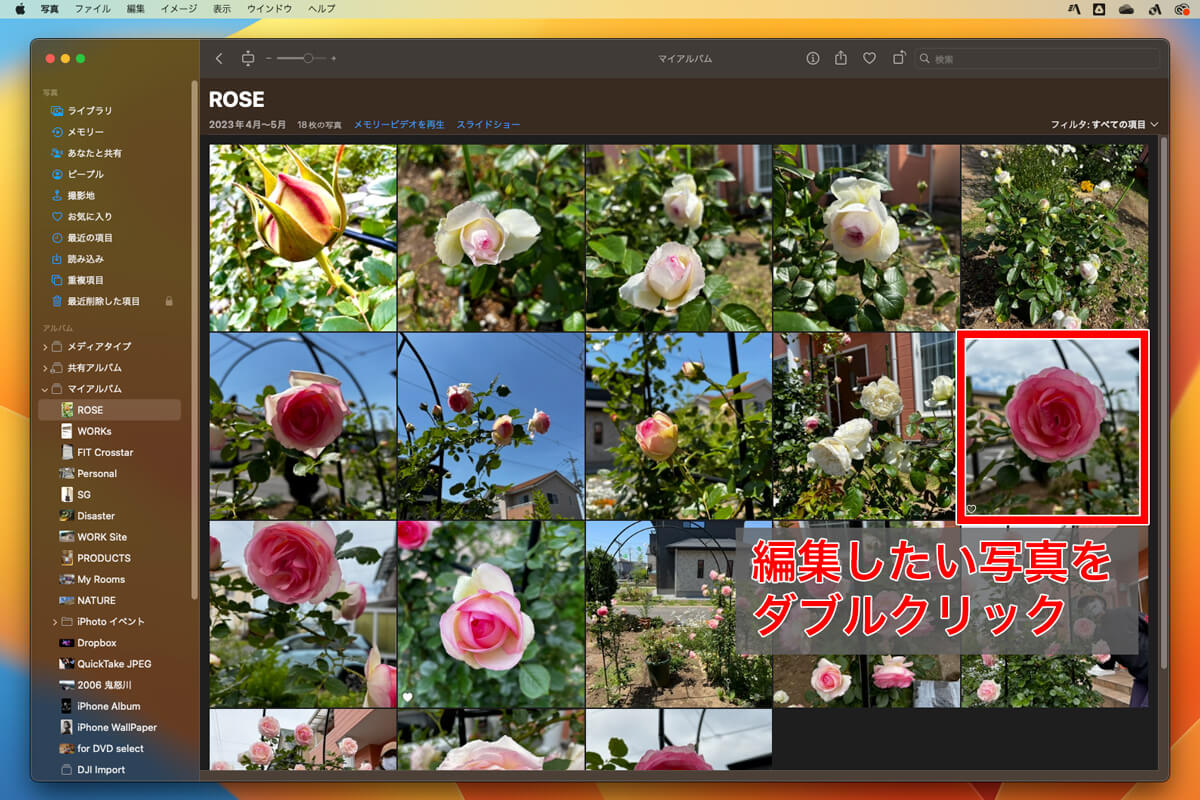
Task: Click the photo grid vertical scrollbar
Action: (x=1162, y=400)
